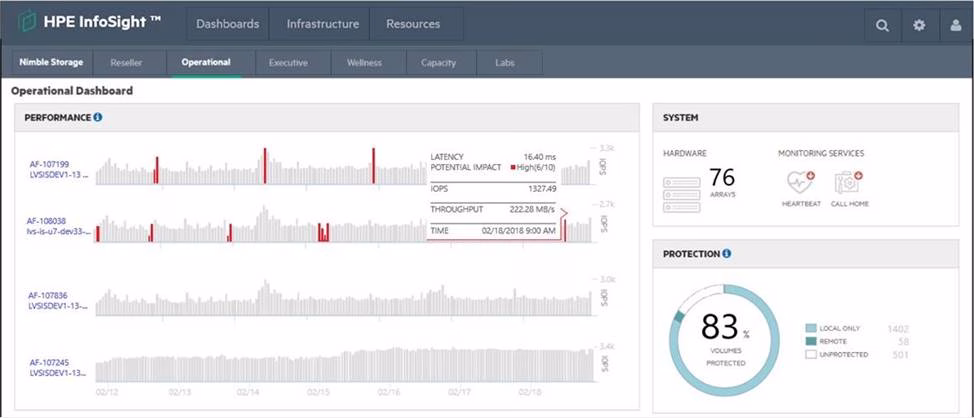Open settings via the gear icon
This screenshot has height=418, width=974.
coord(918,26)
